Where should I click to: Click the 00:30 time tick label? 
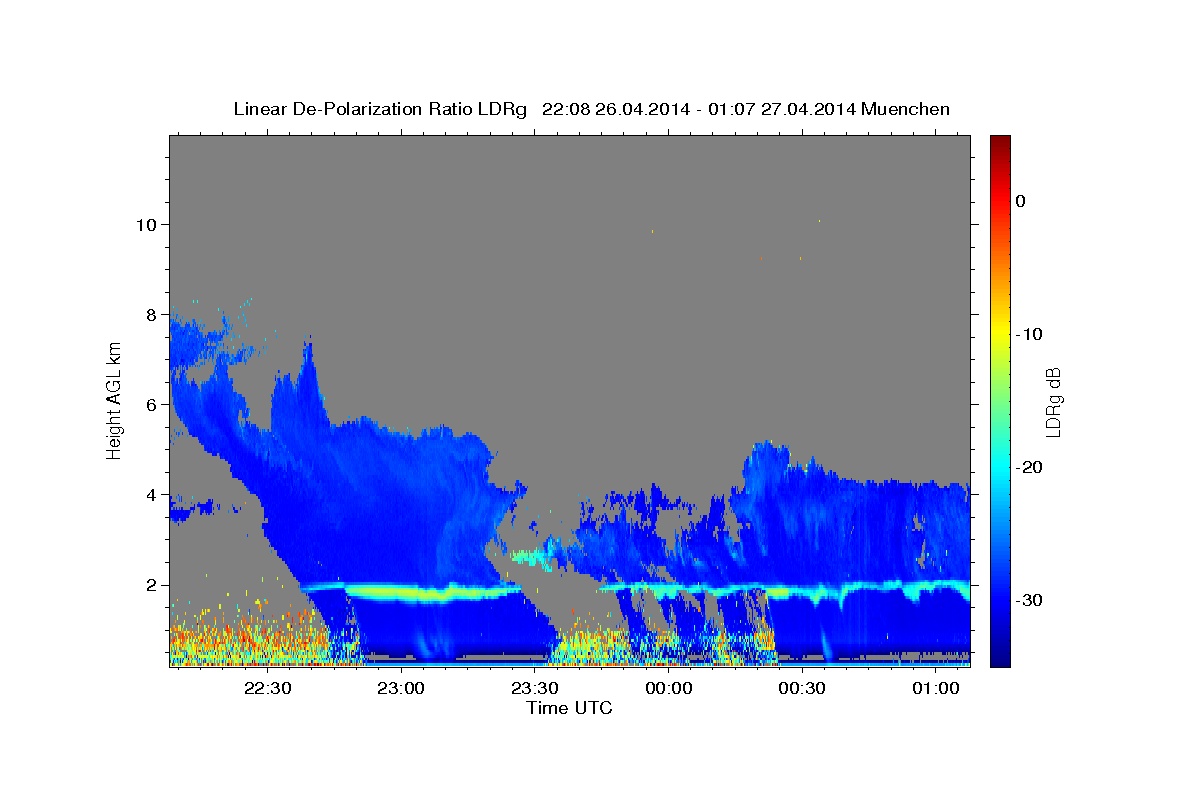(x=802, y=688)
